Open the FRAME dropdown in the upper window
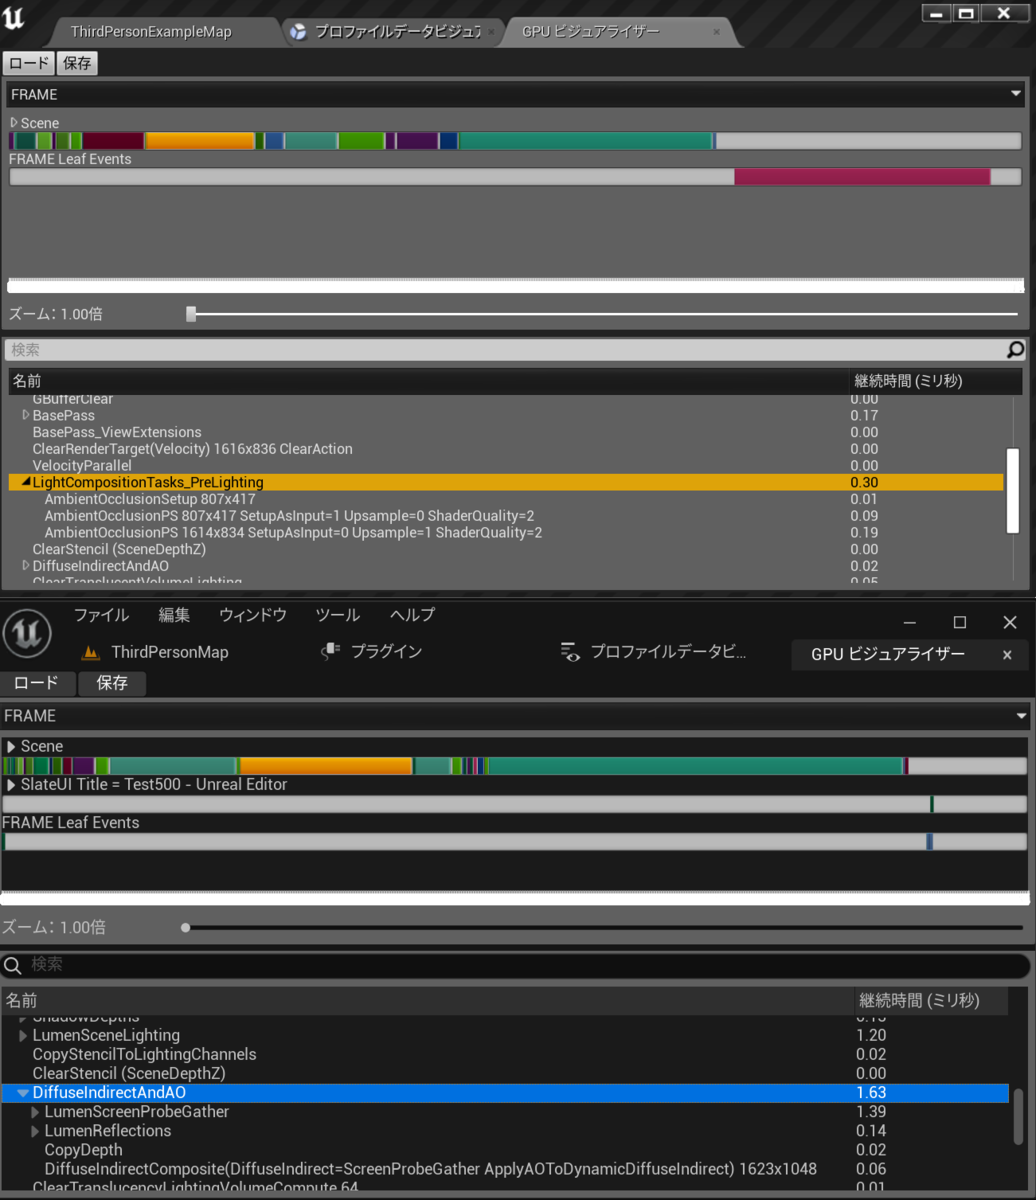The height and width of the screenshot is (1200, 1036). tap(517, 94)
